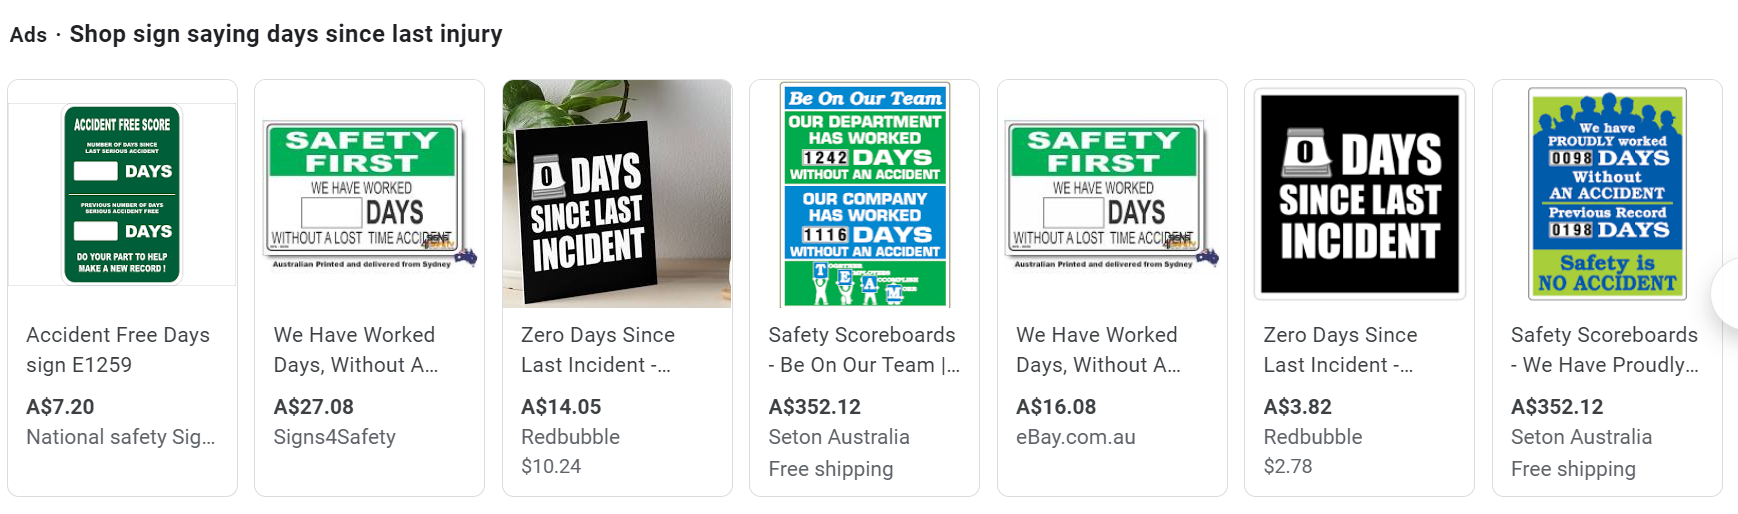
Task: Click the eBay Safety First sign image
Action: click(1112, 194)
